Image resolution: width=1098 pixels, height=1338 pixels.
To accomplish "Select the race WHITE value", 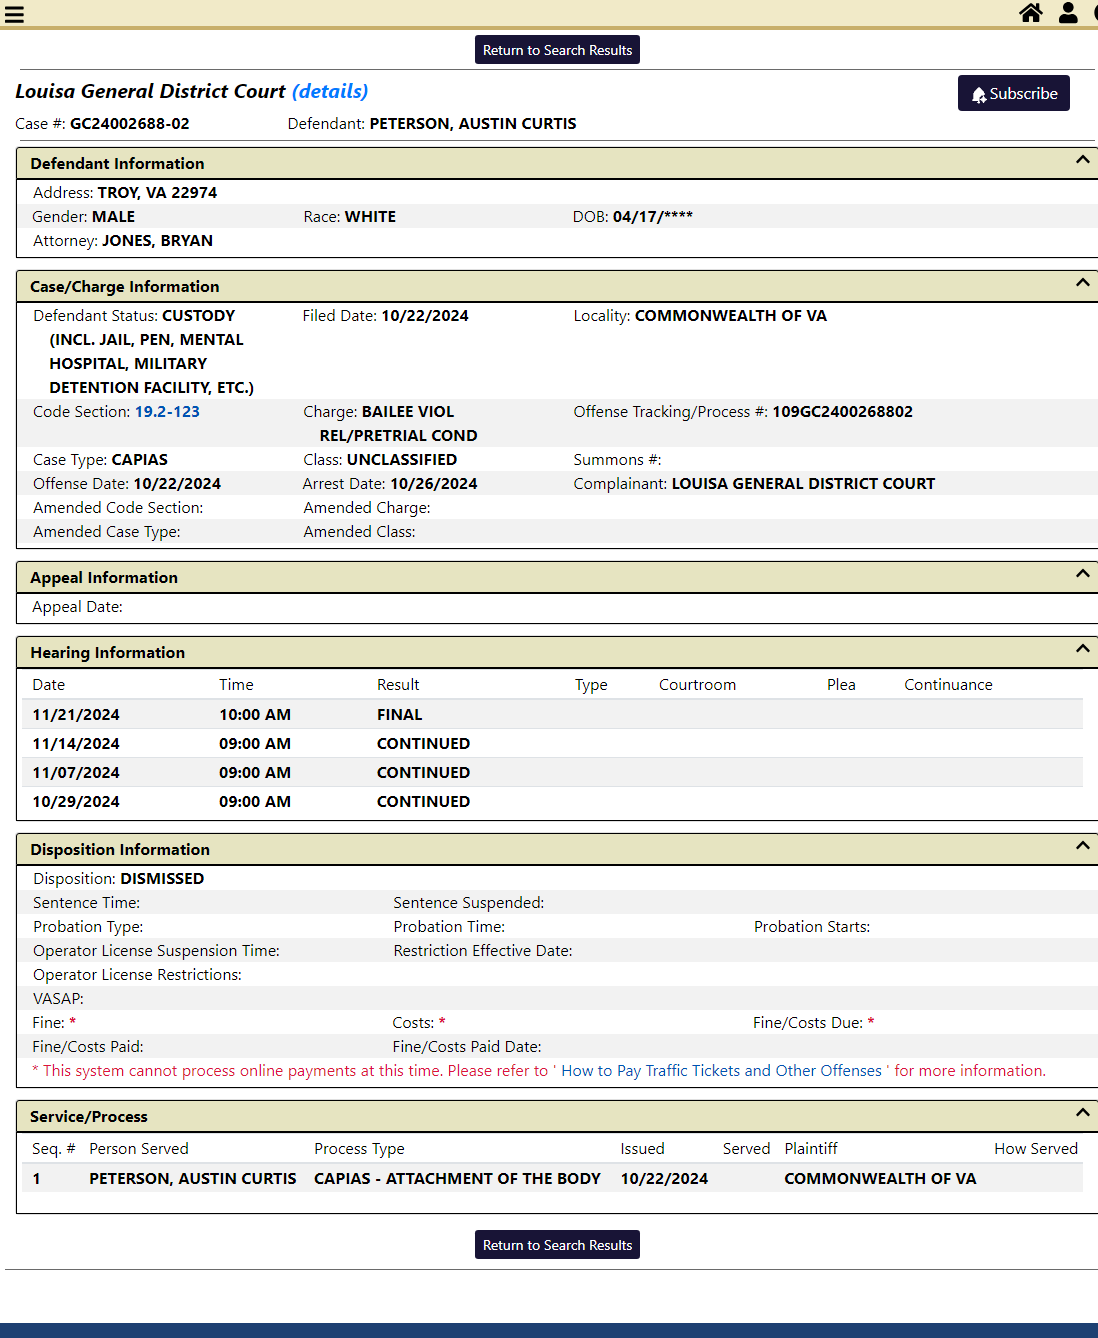I will click(x=370, y=217).
